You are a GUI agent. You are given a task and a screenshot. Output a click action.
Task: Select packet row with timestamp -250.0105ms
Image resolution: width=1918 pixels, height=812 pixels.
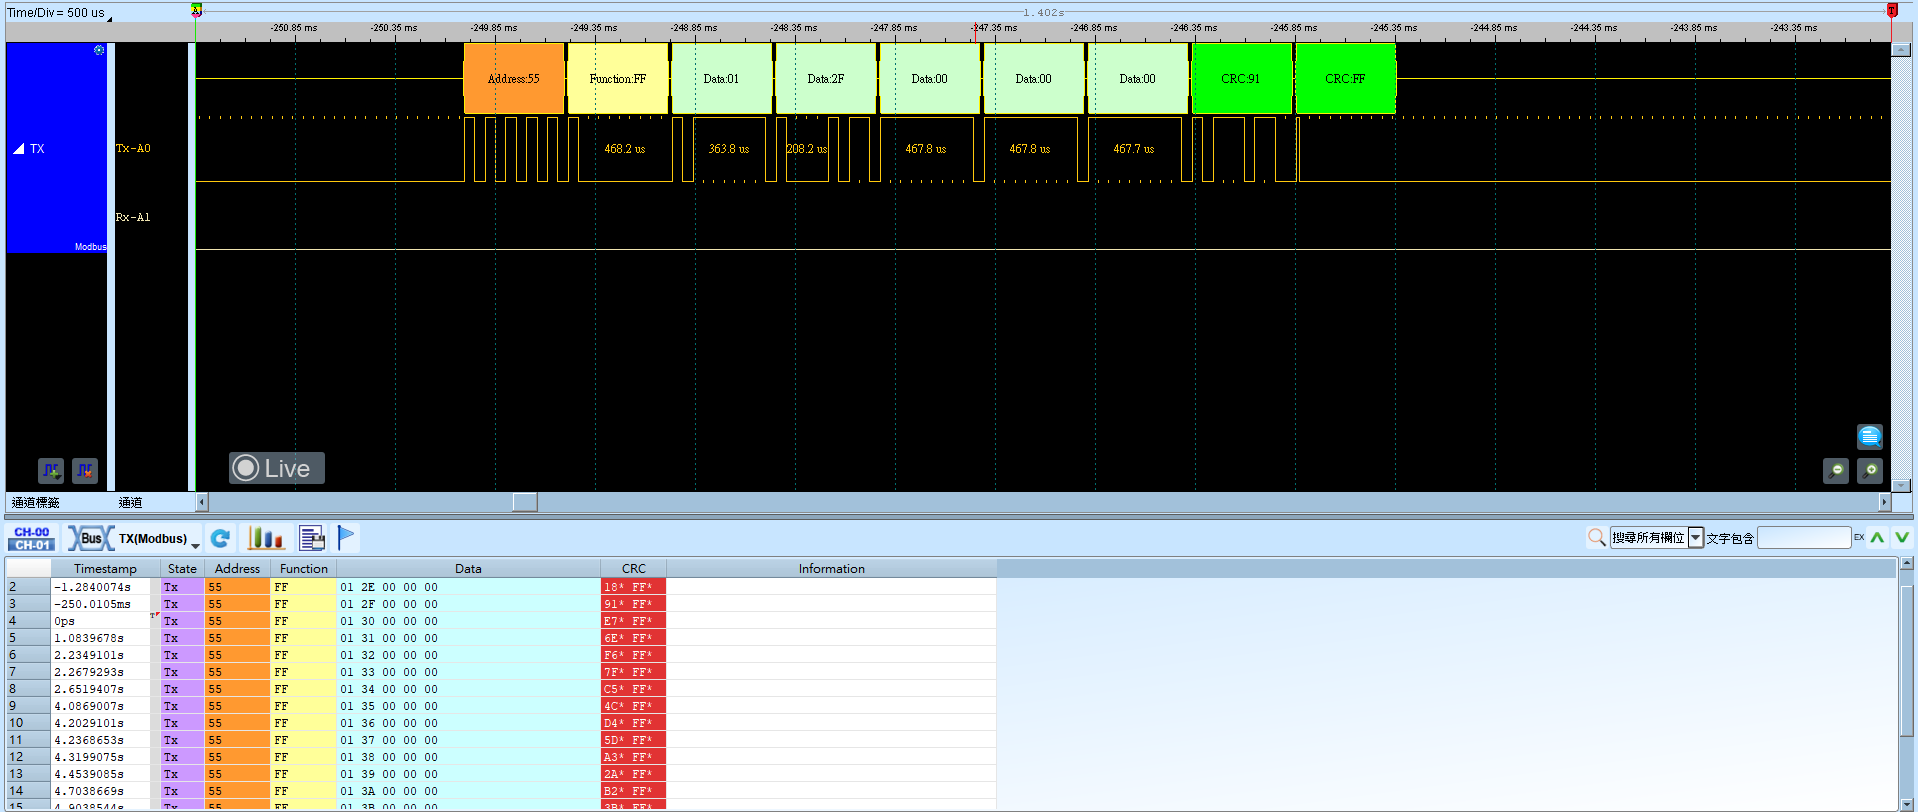click(502, 604)
